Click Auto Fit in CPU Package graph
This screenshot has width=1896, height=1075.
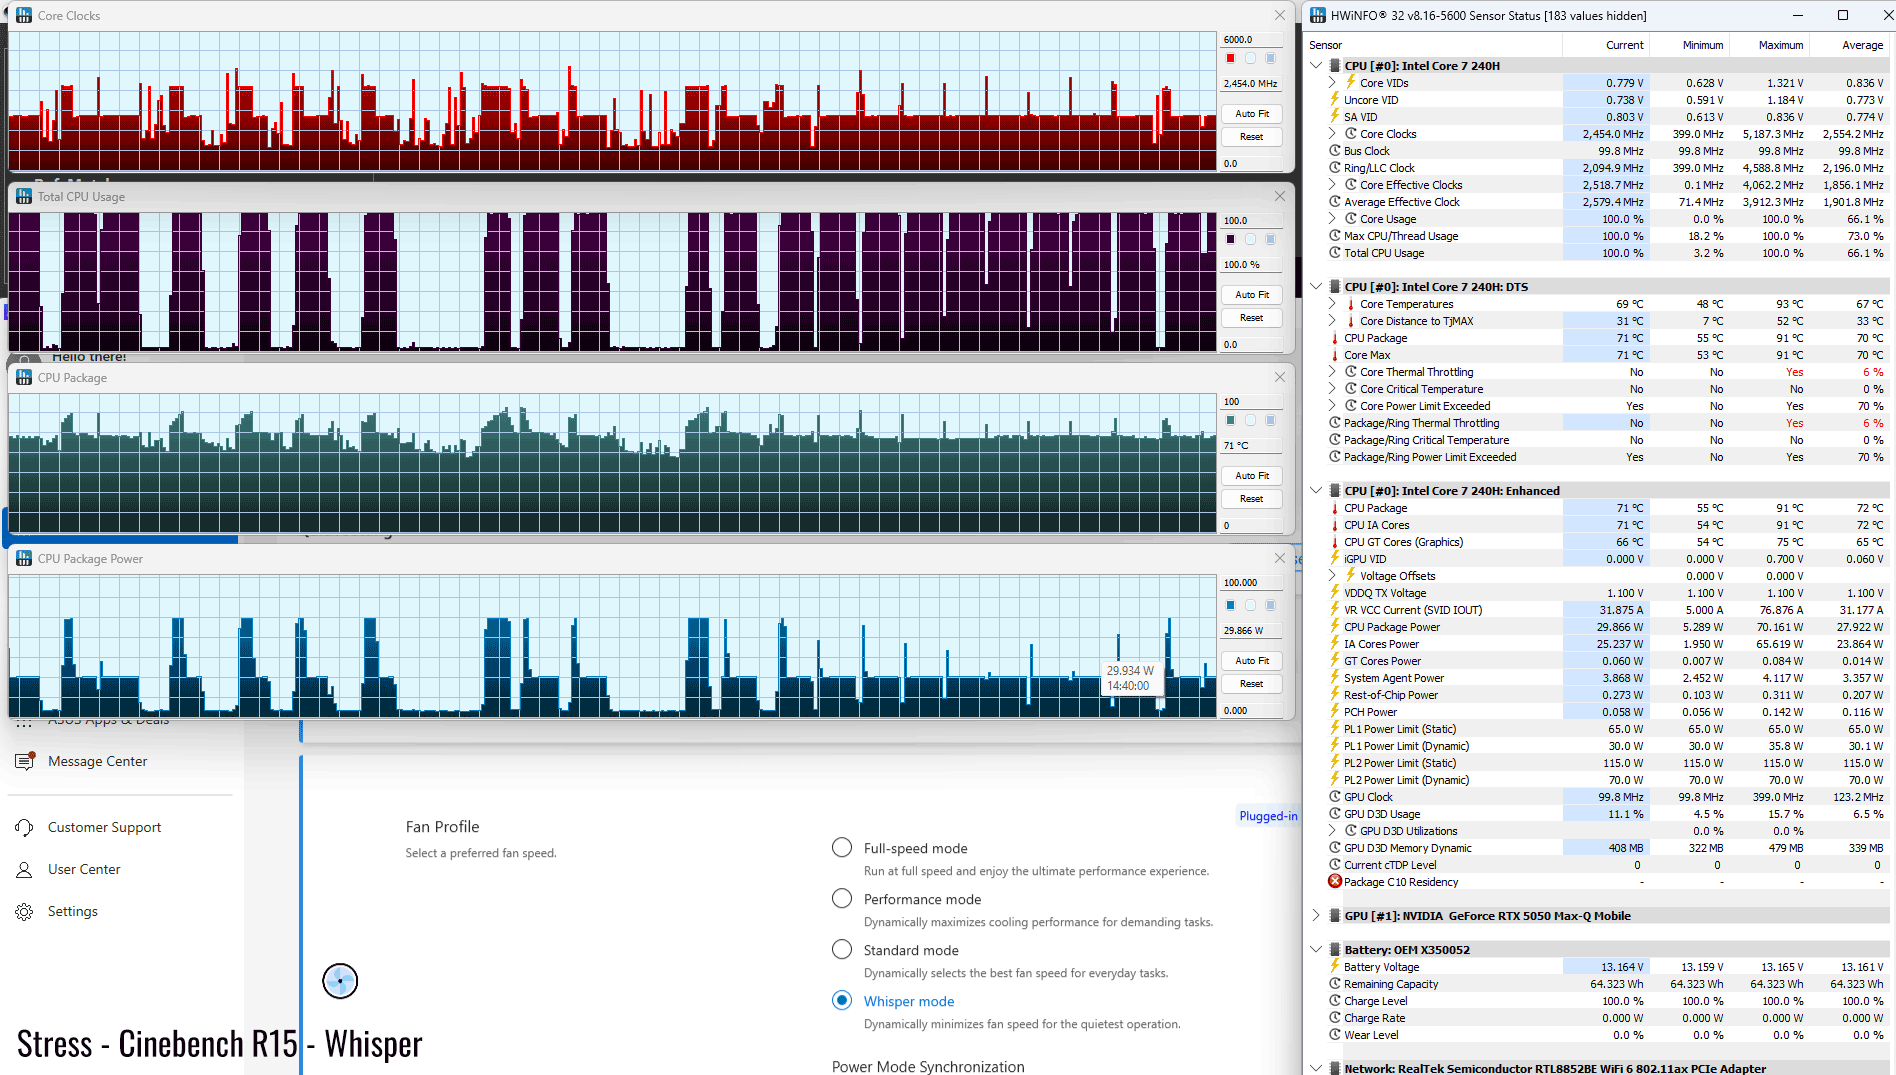[1251, 476]
